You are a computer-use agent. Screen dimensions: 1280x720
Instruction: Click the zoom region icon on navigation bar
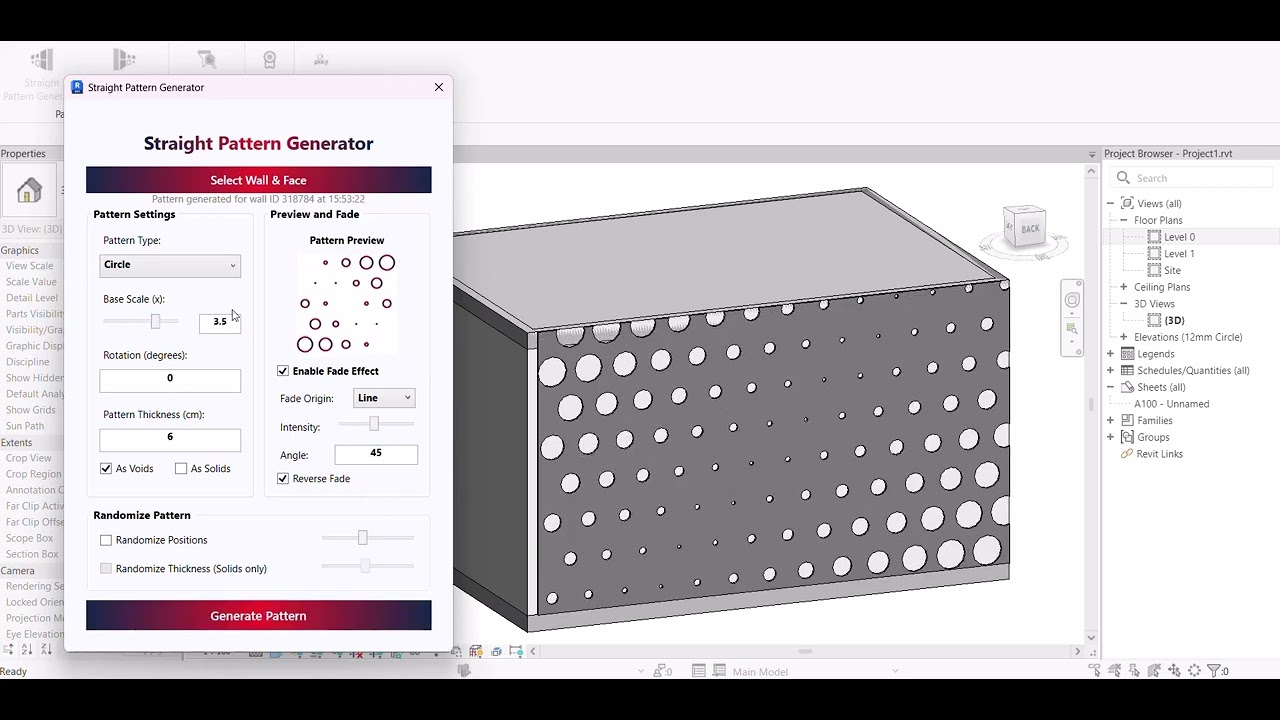pos(1072,329)
